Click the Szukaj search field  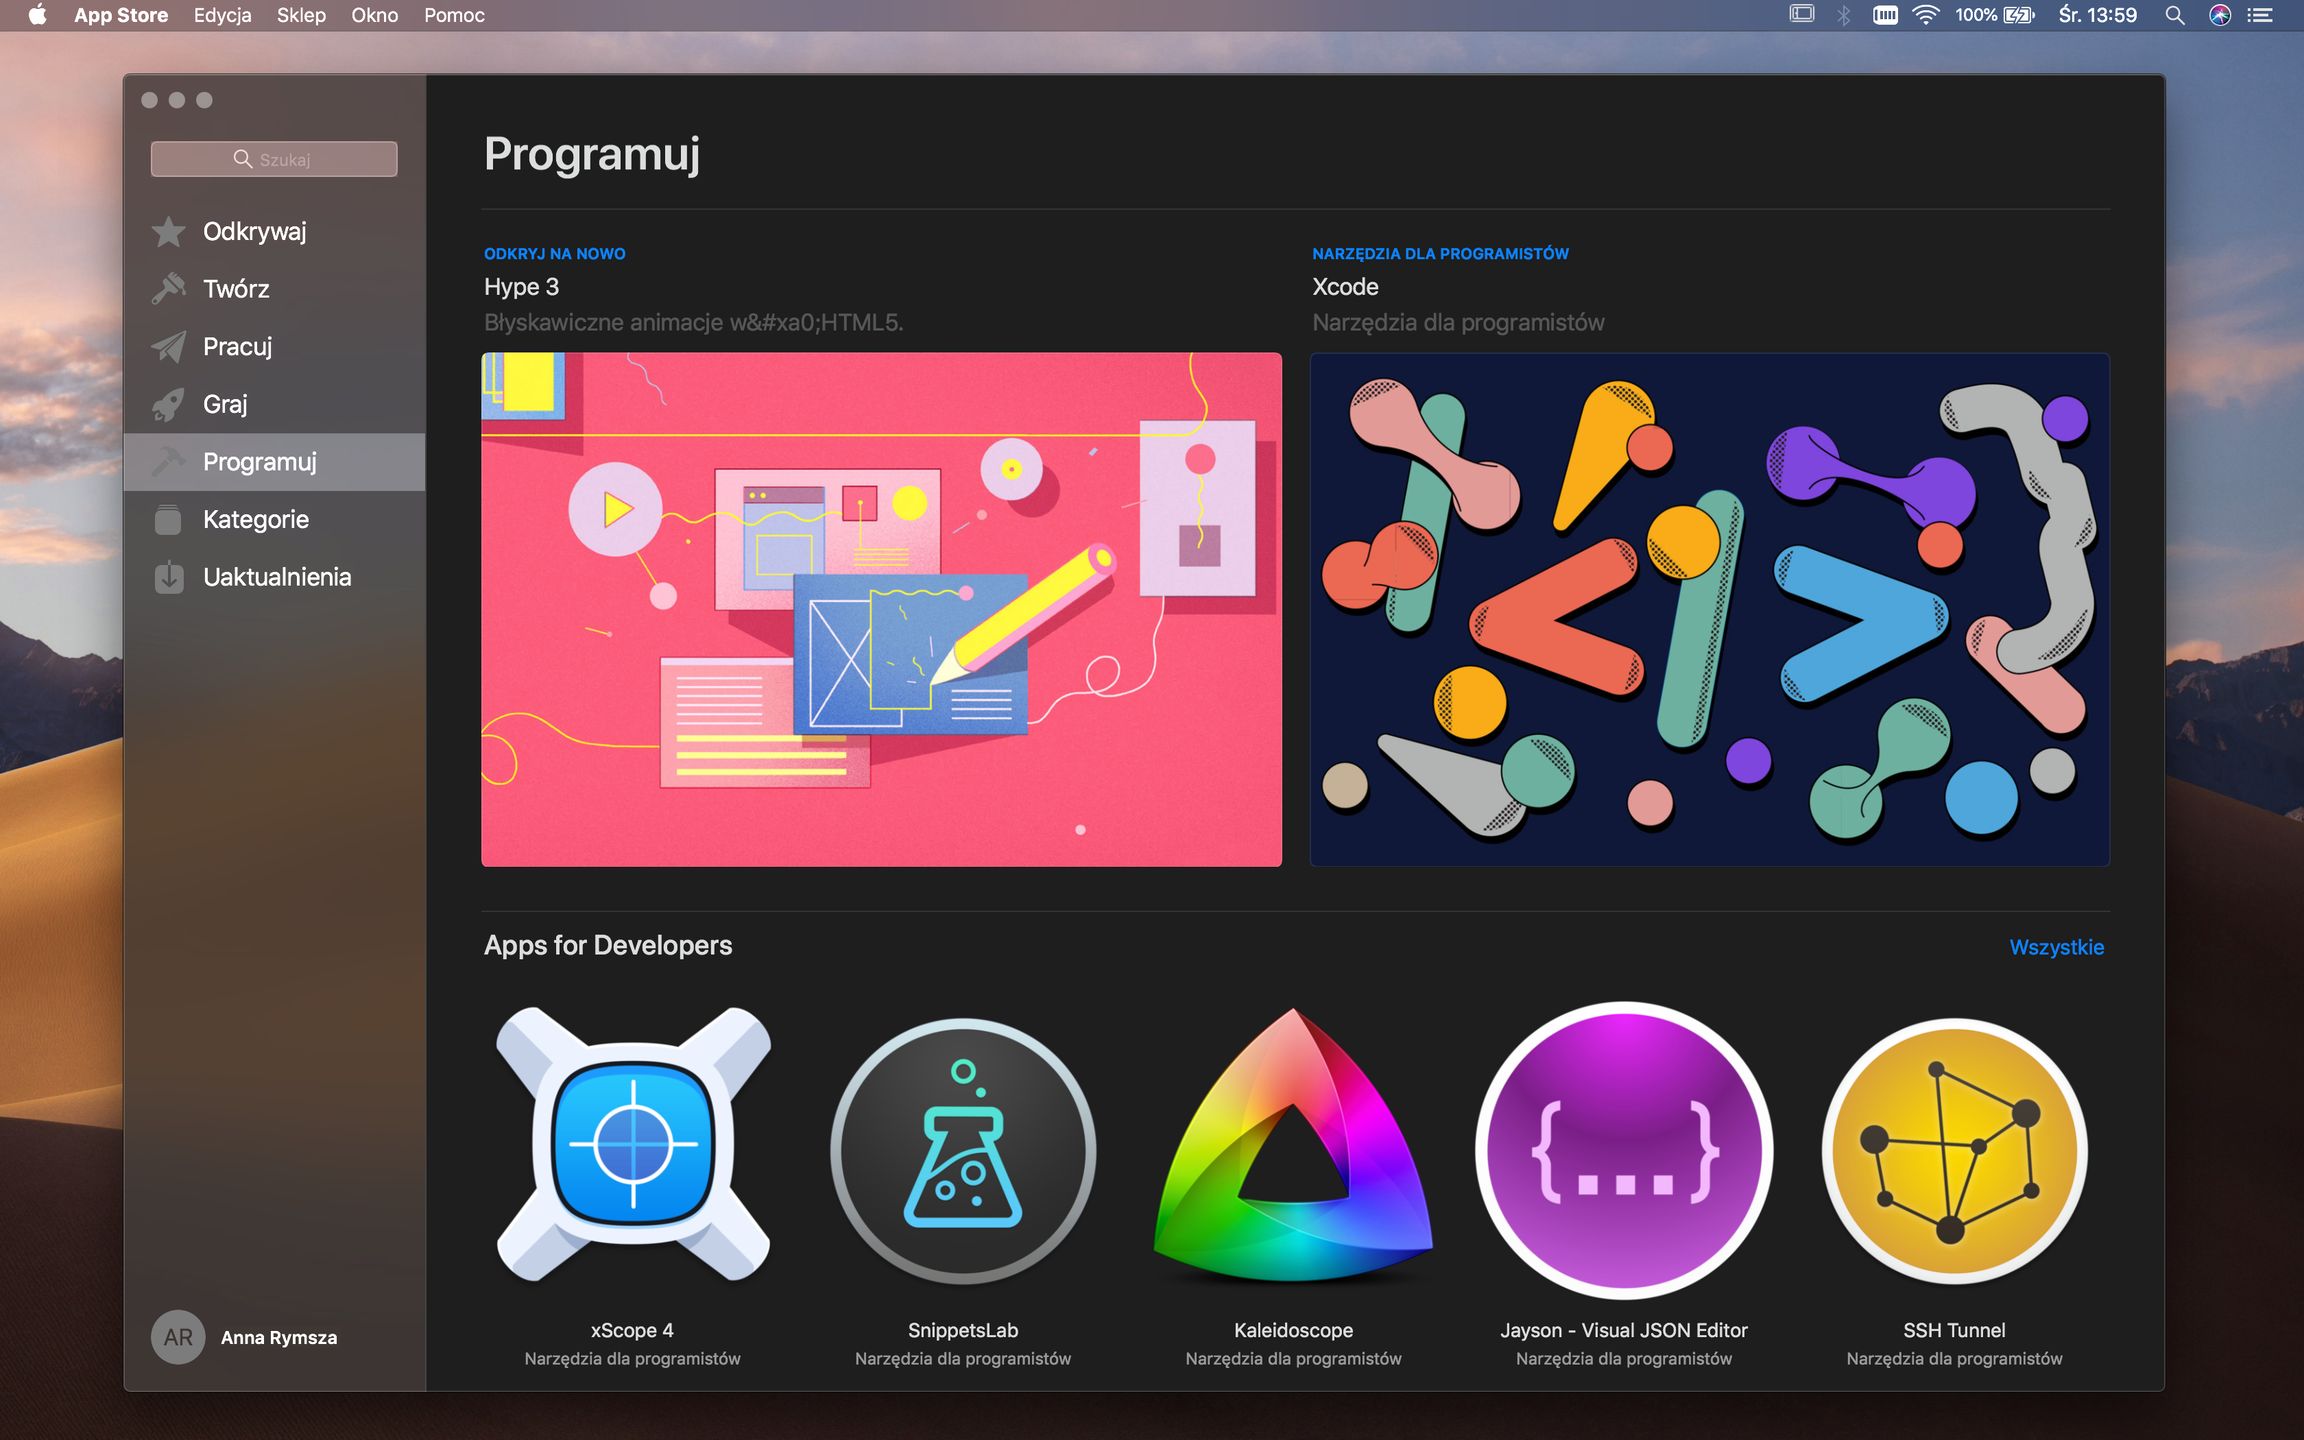274,159
